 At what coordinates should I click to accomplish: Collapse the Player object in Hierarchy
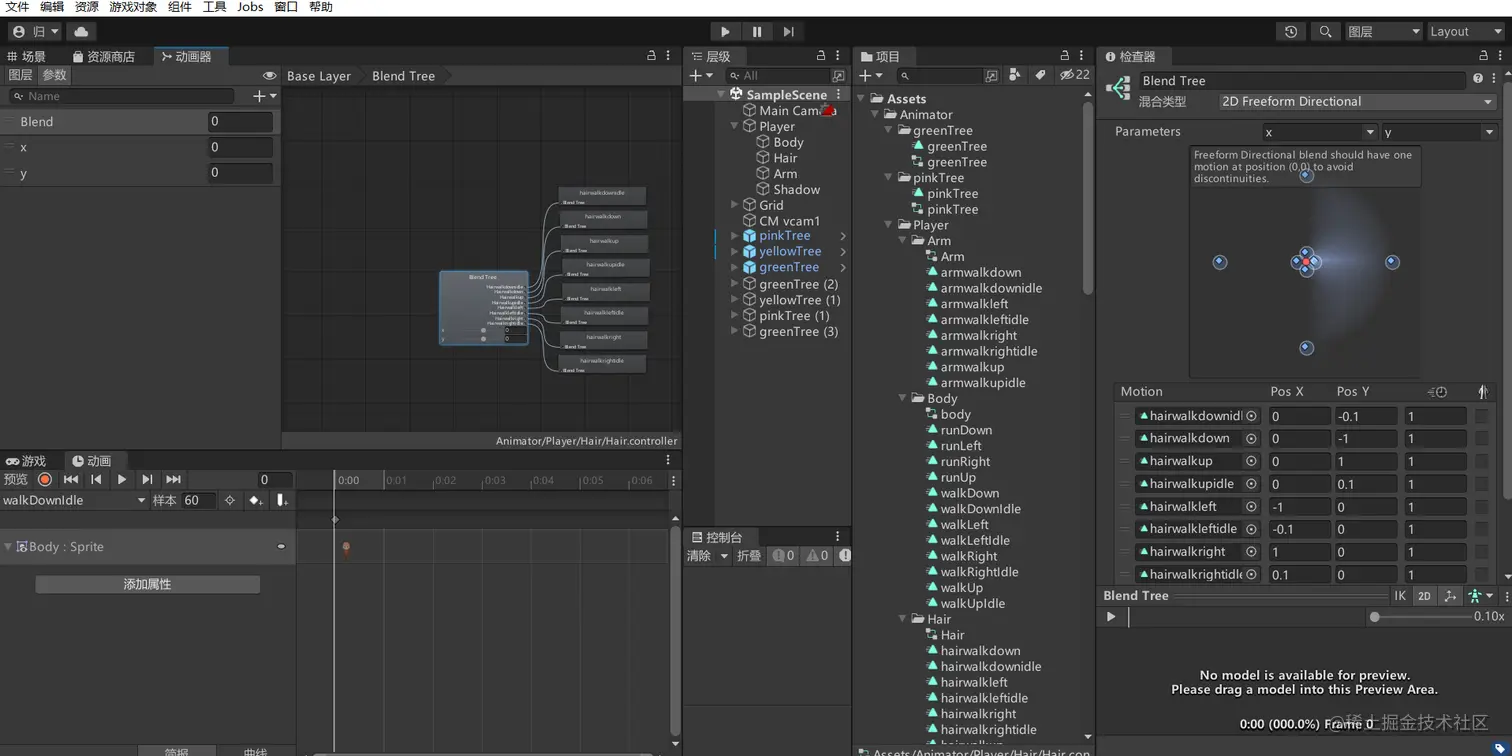point(735,127)
